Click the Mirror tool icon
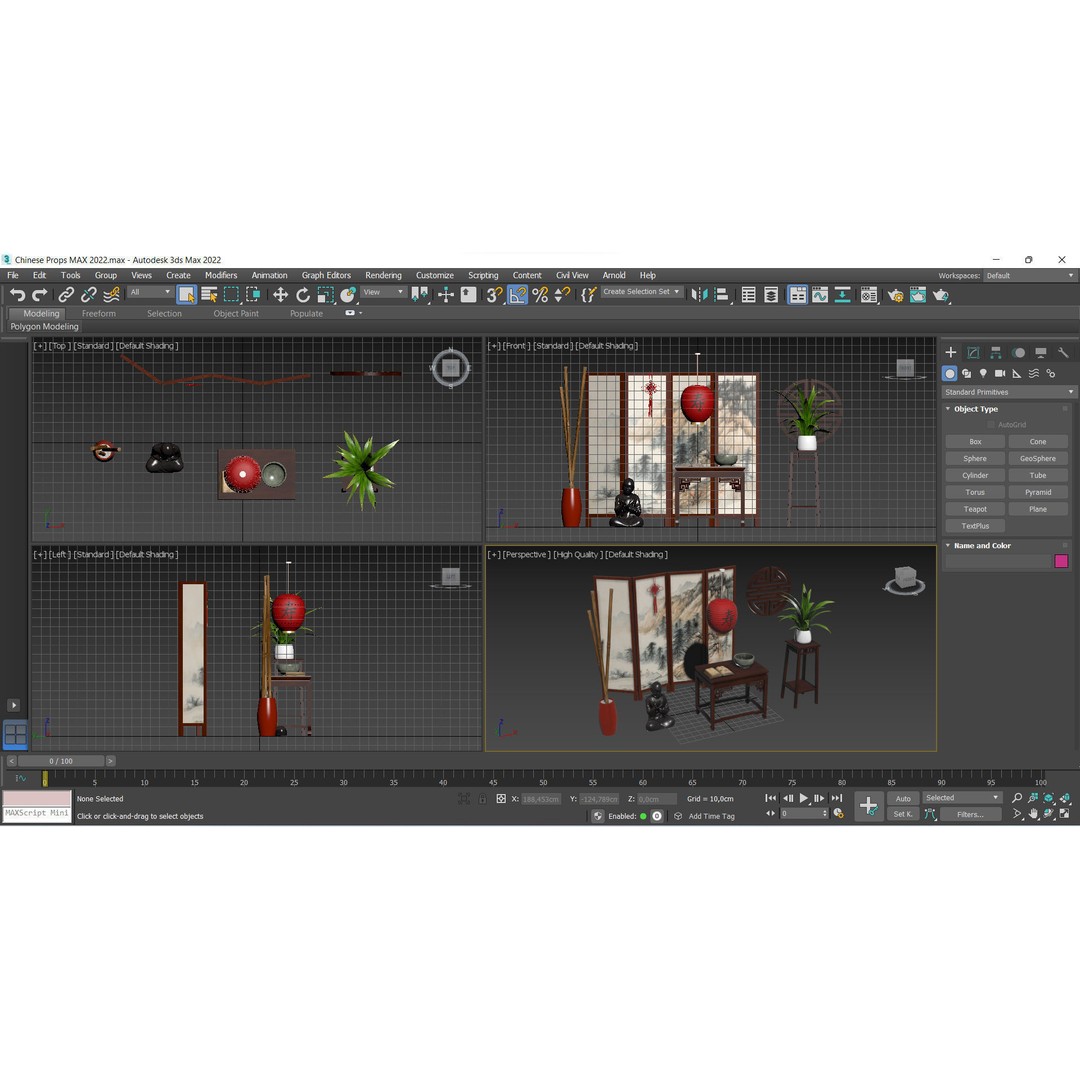 tap(699, 295)
